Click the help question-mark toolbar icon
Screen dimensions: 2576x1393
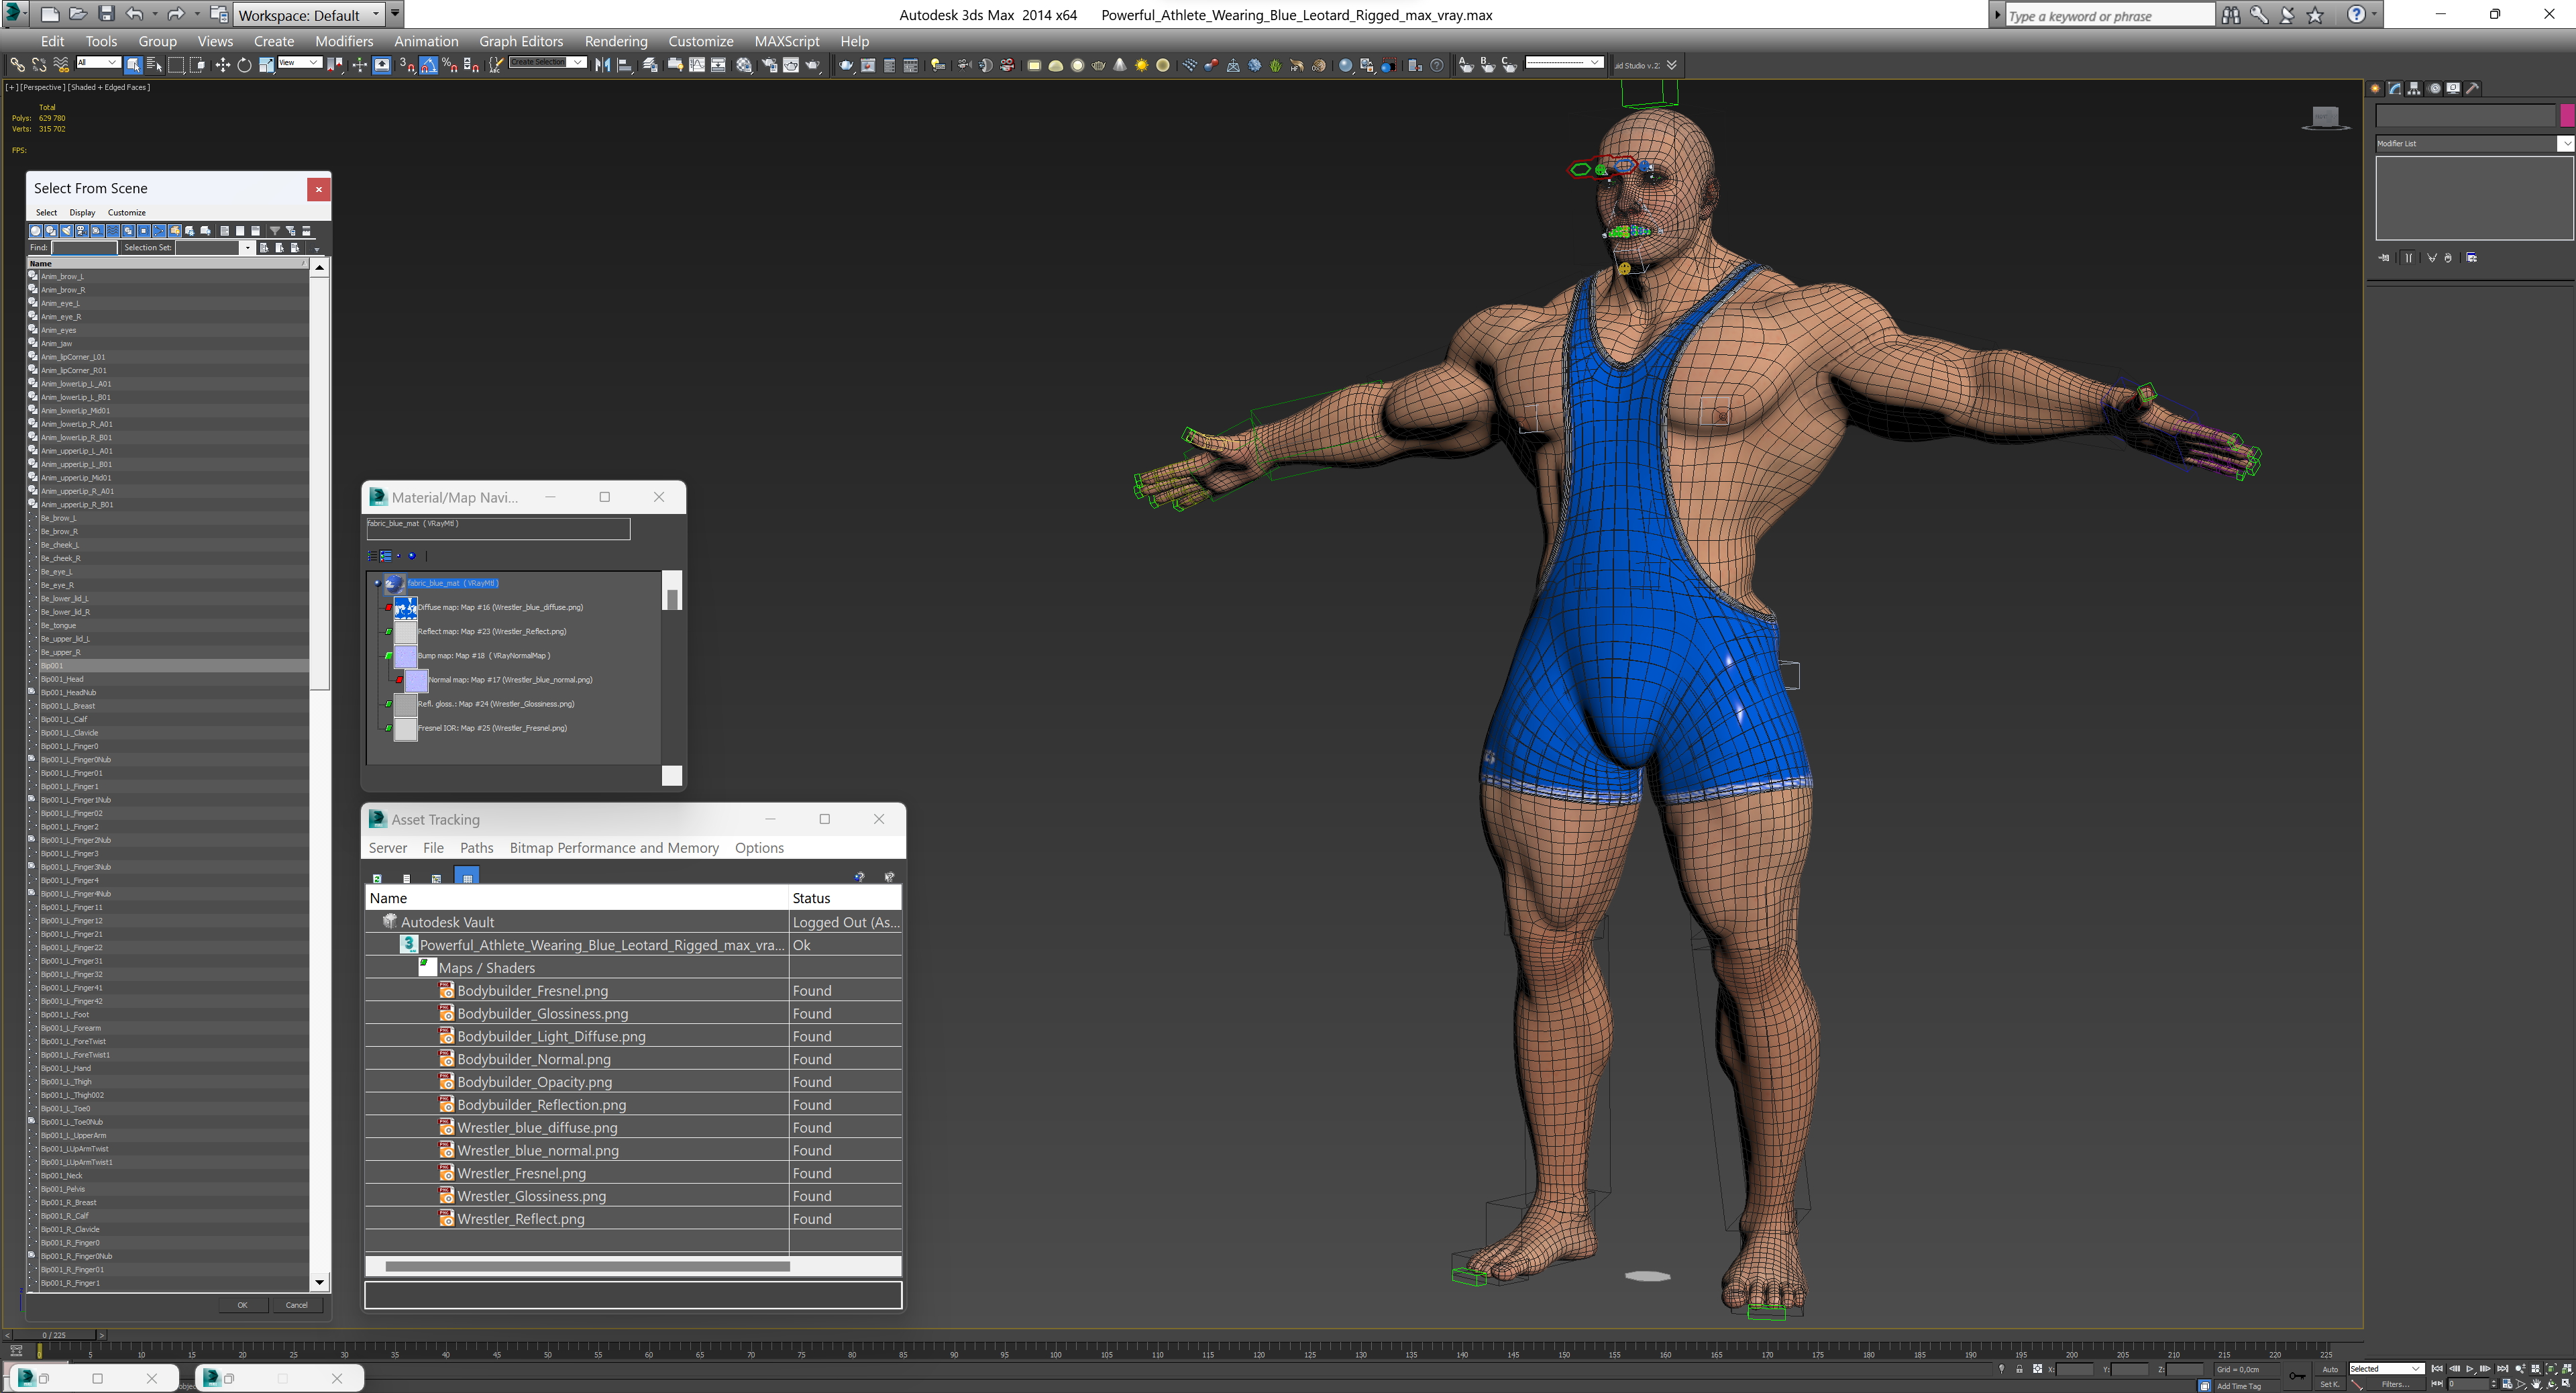pyautogui.click(x=1437, y=65)
